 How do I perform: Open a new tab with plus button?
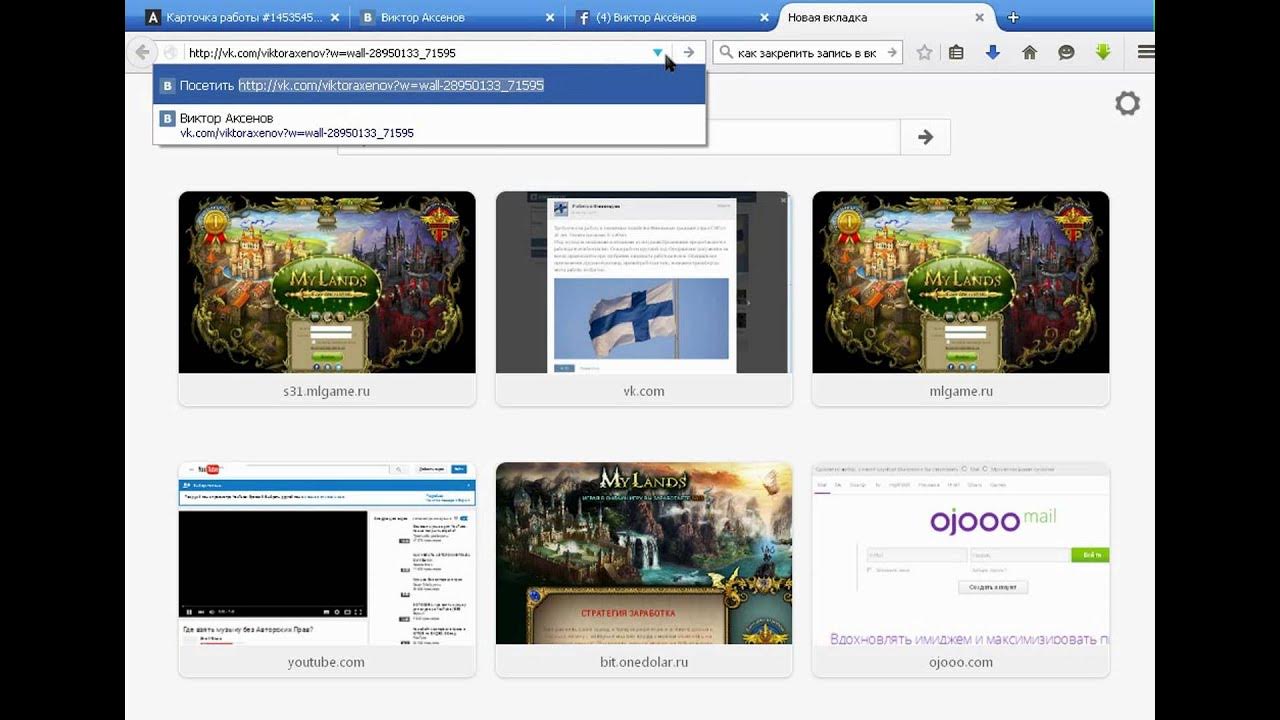1013,17
